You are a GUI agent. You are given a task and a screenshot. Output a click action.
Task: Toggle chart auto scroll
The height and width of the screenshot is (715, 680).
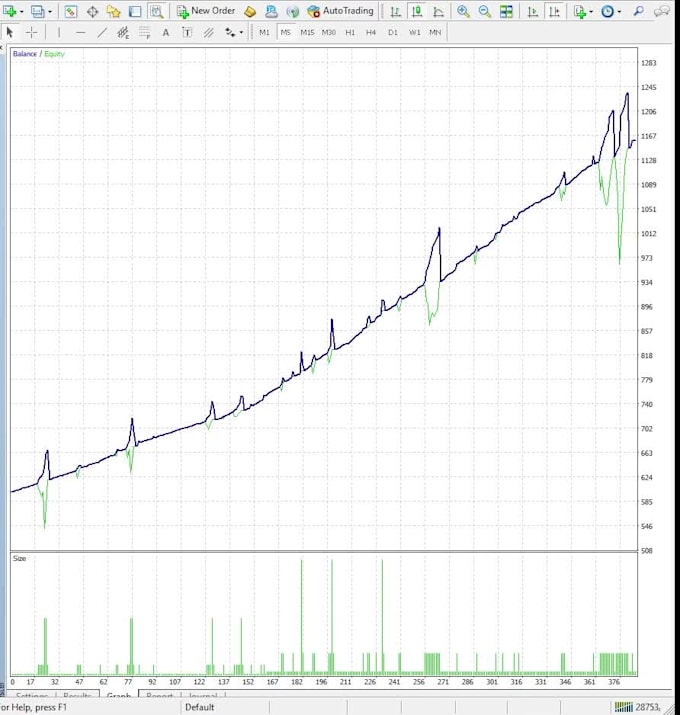533,11
